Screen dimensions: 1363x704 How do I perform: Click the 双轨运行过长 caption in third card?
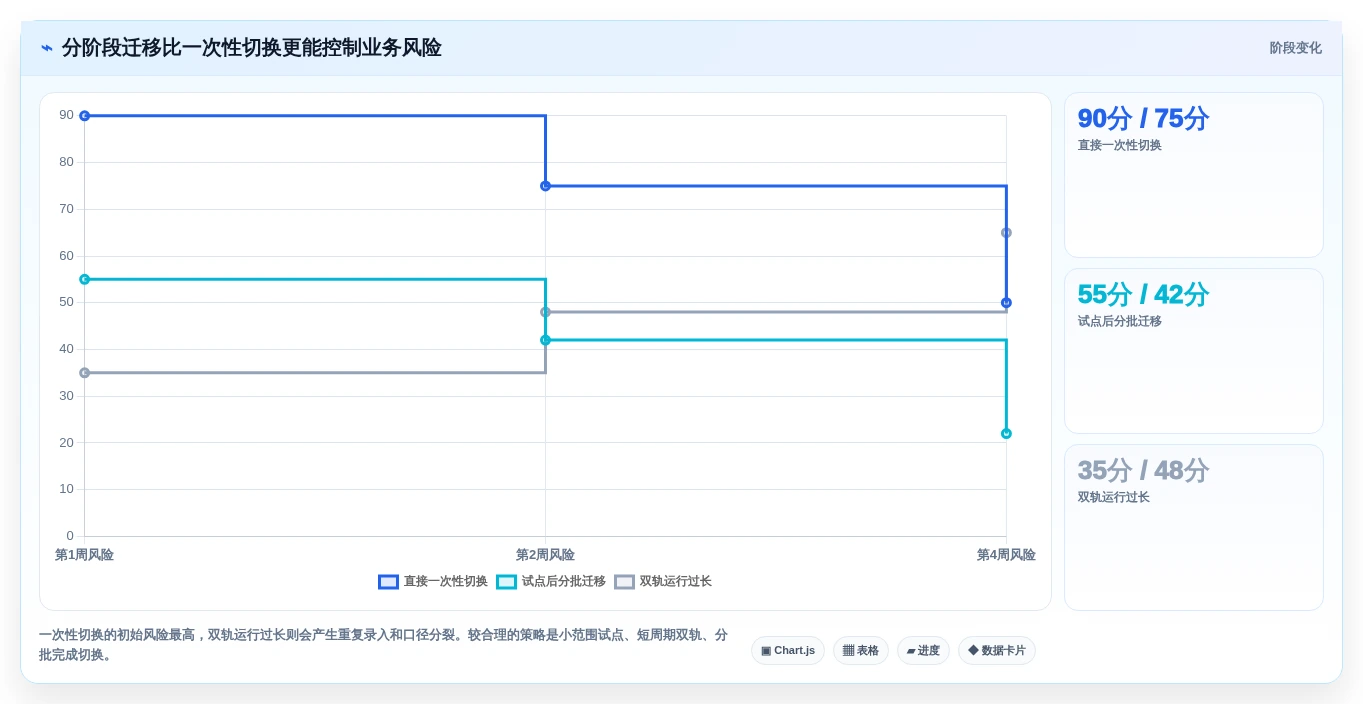1113,497
